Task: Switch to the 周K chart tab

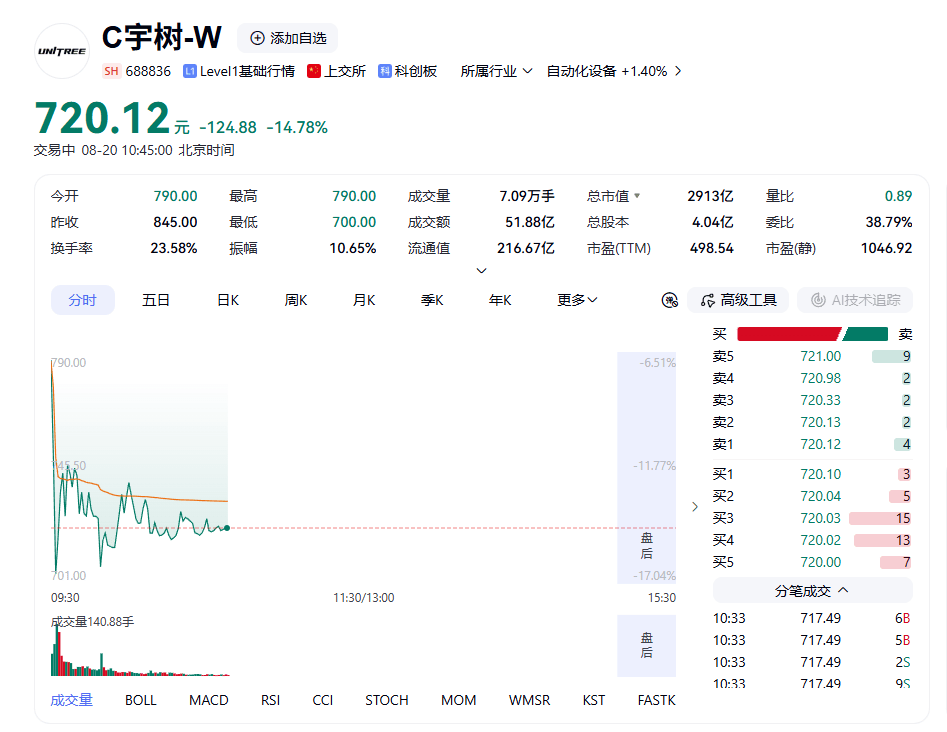Action: pyautogui.click(x=296, y=300)
